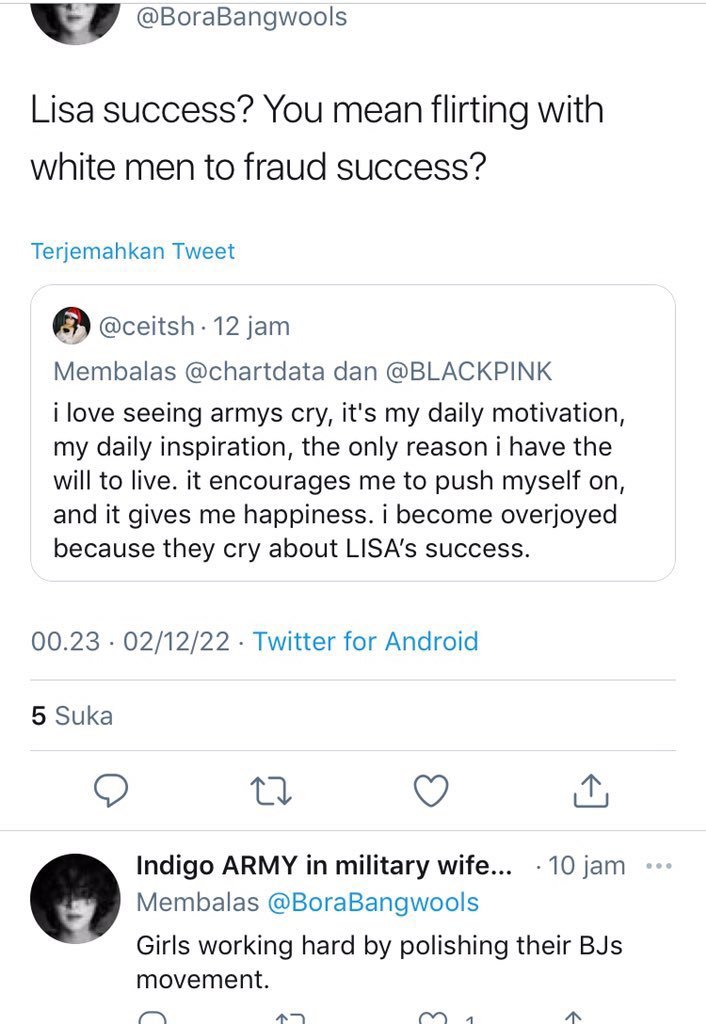Tap the reply icon under the main tweet
This screenshot has width=706, height=1024.
tap(111, 792)
